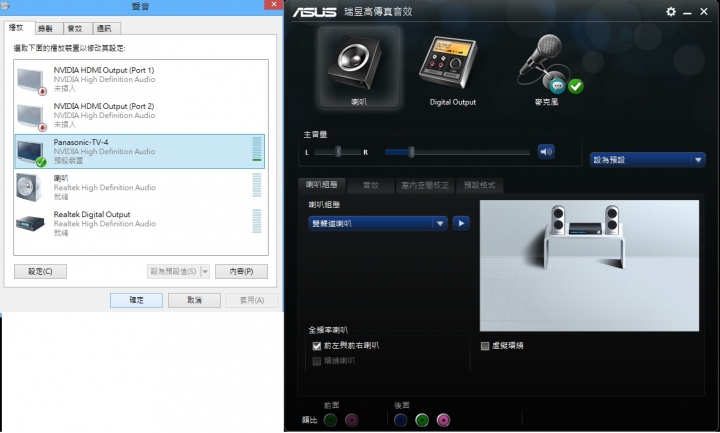Select the Digital Output device icon
720x433 pixels.
448,64
